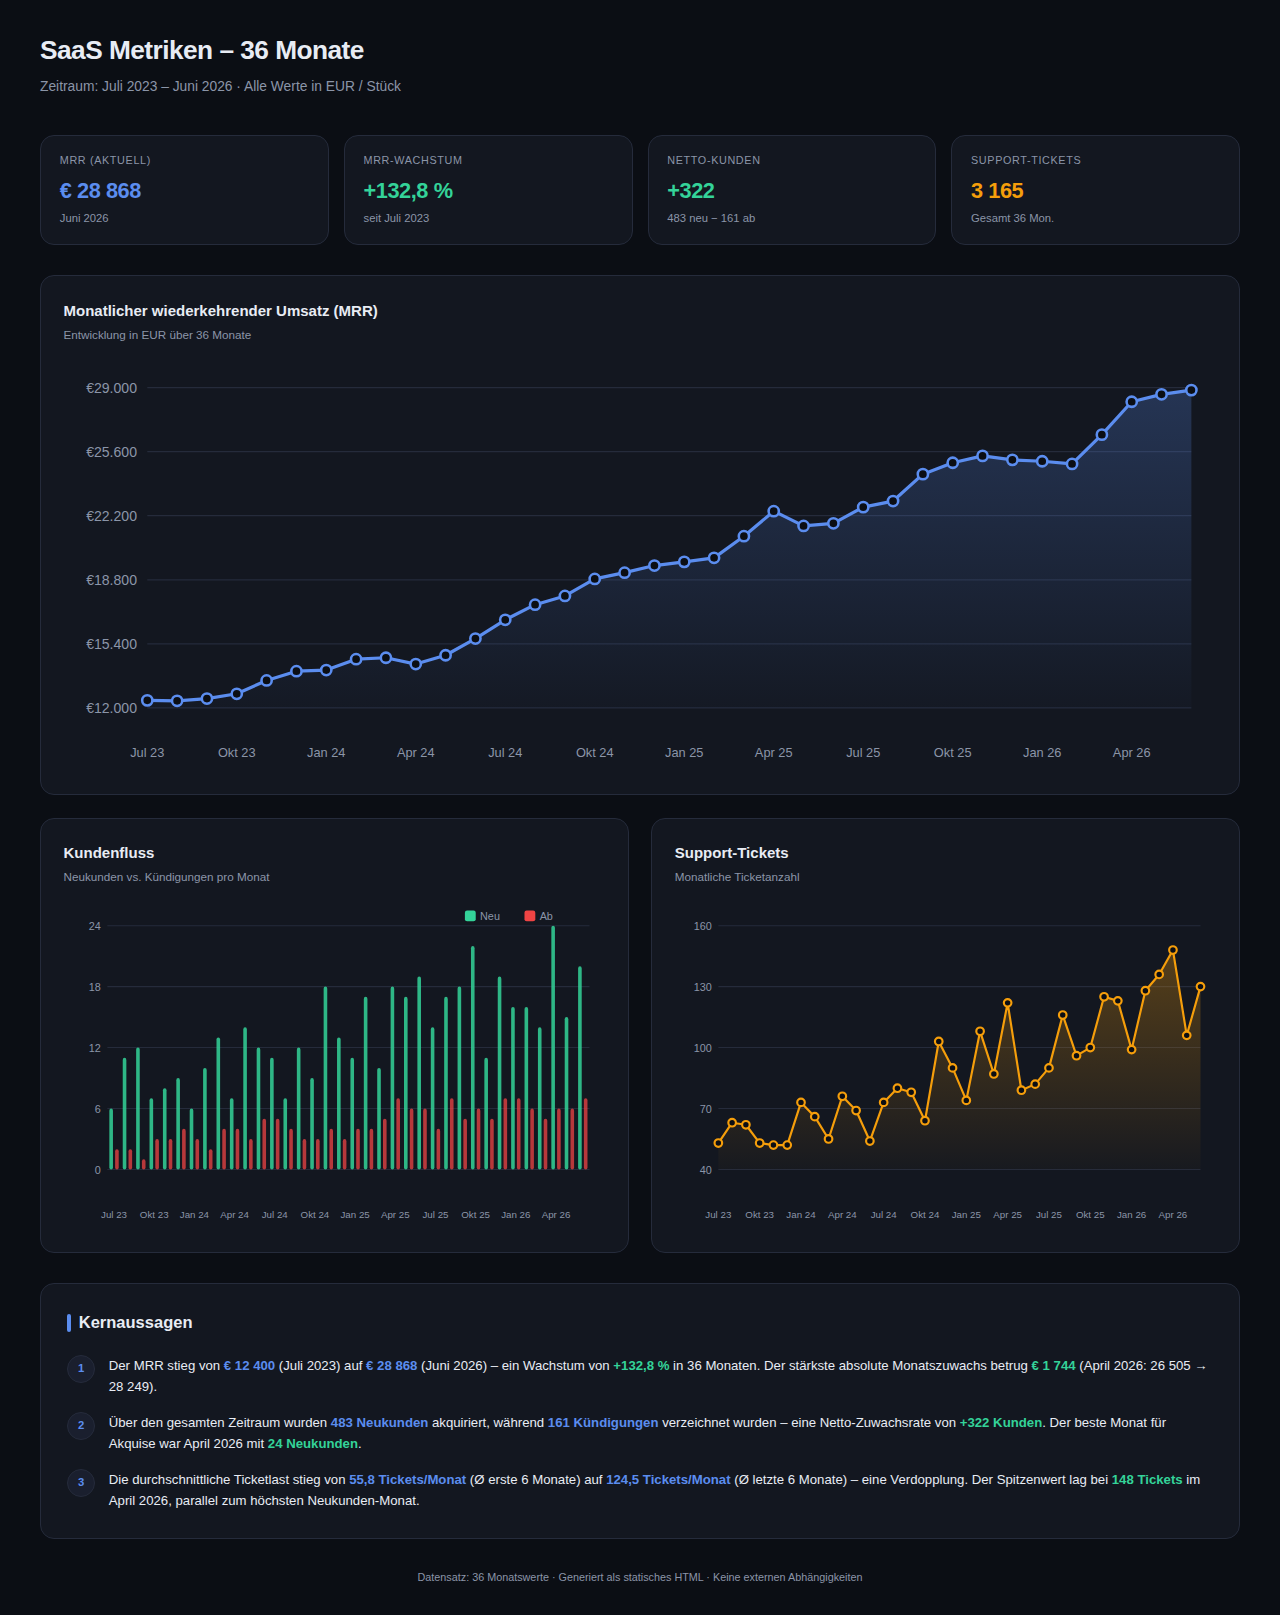The image size is (1280, 1615).
Task: Click the NETTO-KUNDEN card label
Action: click(714, 160)
